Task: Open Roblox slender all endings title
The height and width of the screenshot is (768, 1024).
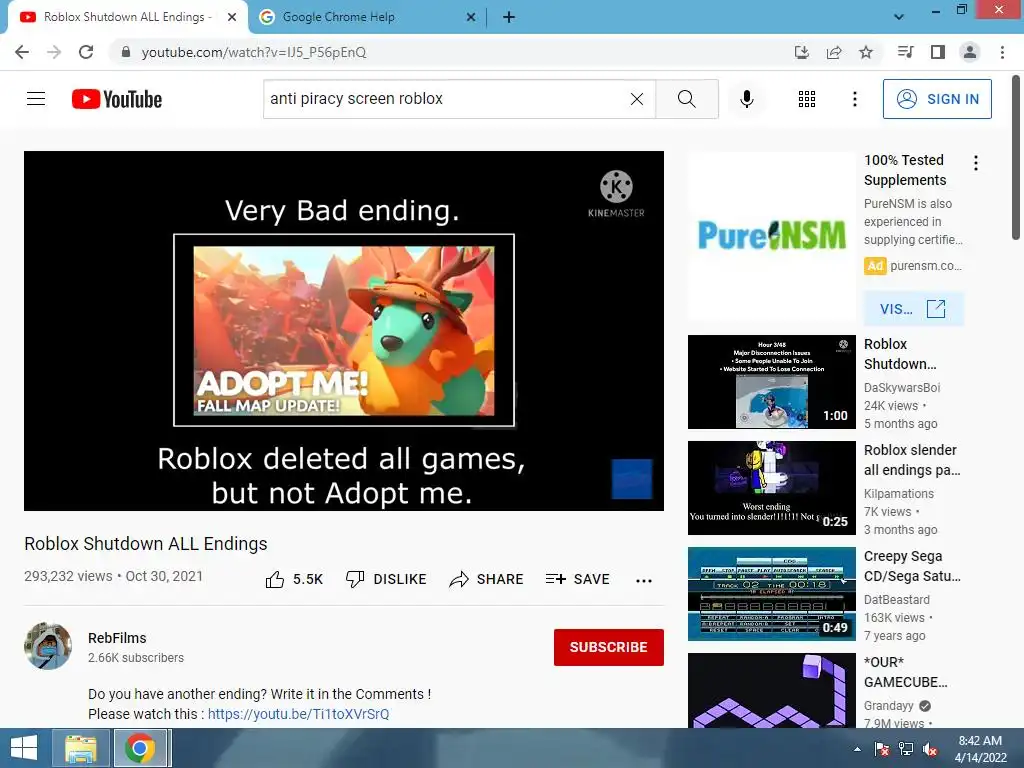Action: point(912,460)
